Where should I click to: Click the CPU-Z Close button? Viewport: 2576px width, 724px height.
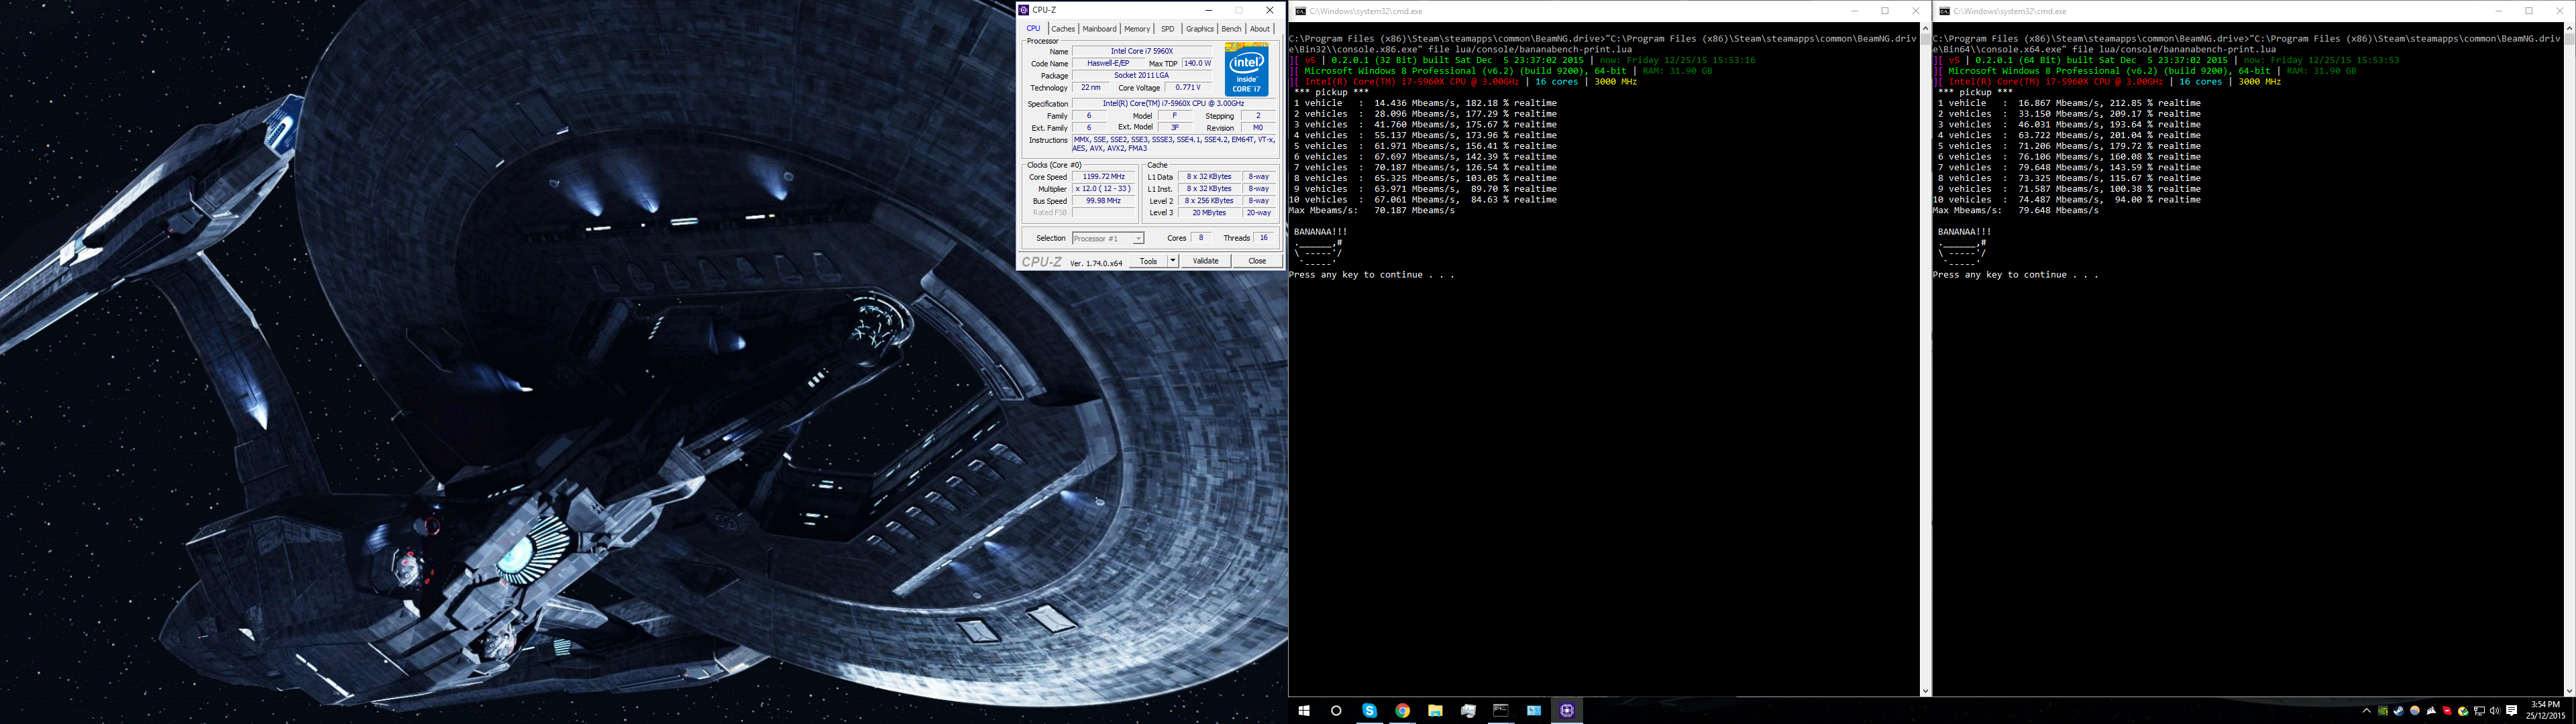(1257, 261)
